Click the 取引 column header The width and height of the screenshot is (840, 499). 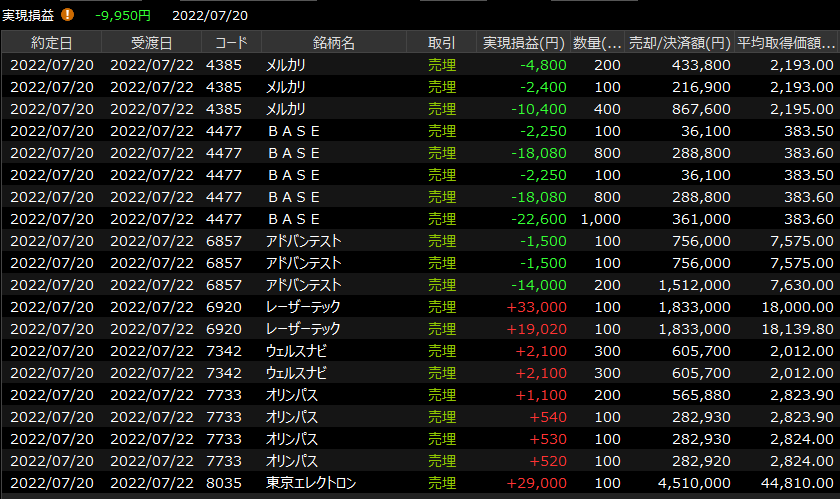coord(441,43)
